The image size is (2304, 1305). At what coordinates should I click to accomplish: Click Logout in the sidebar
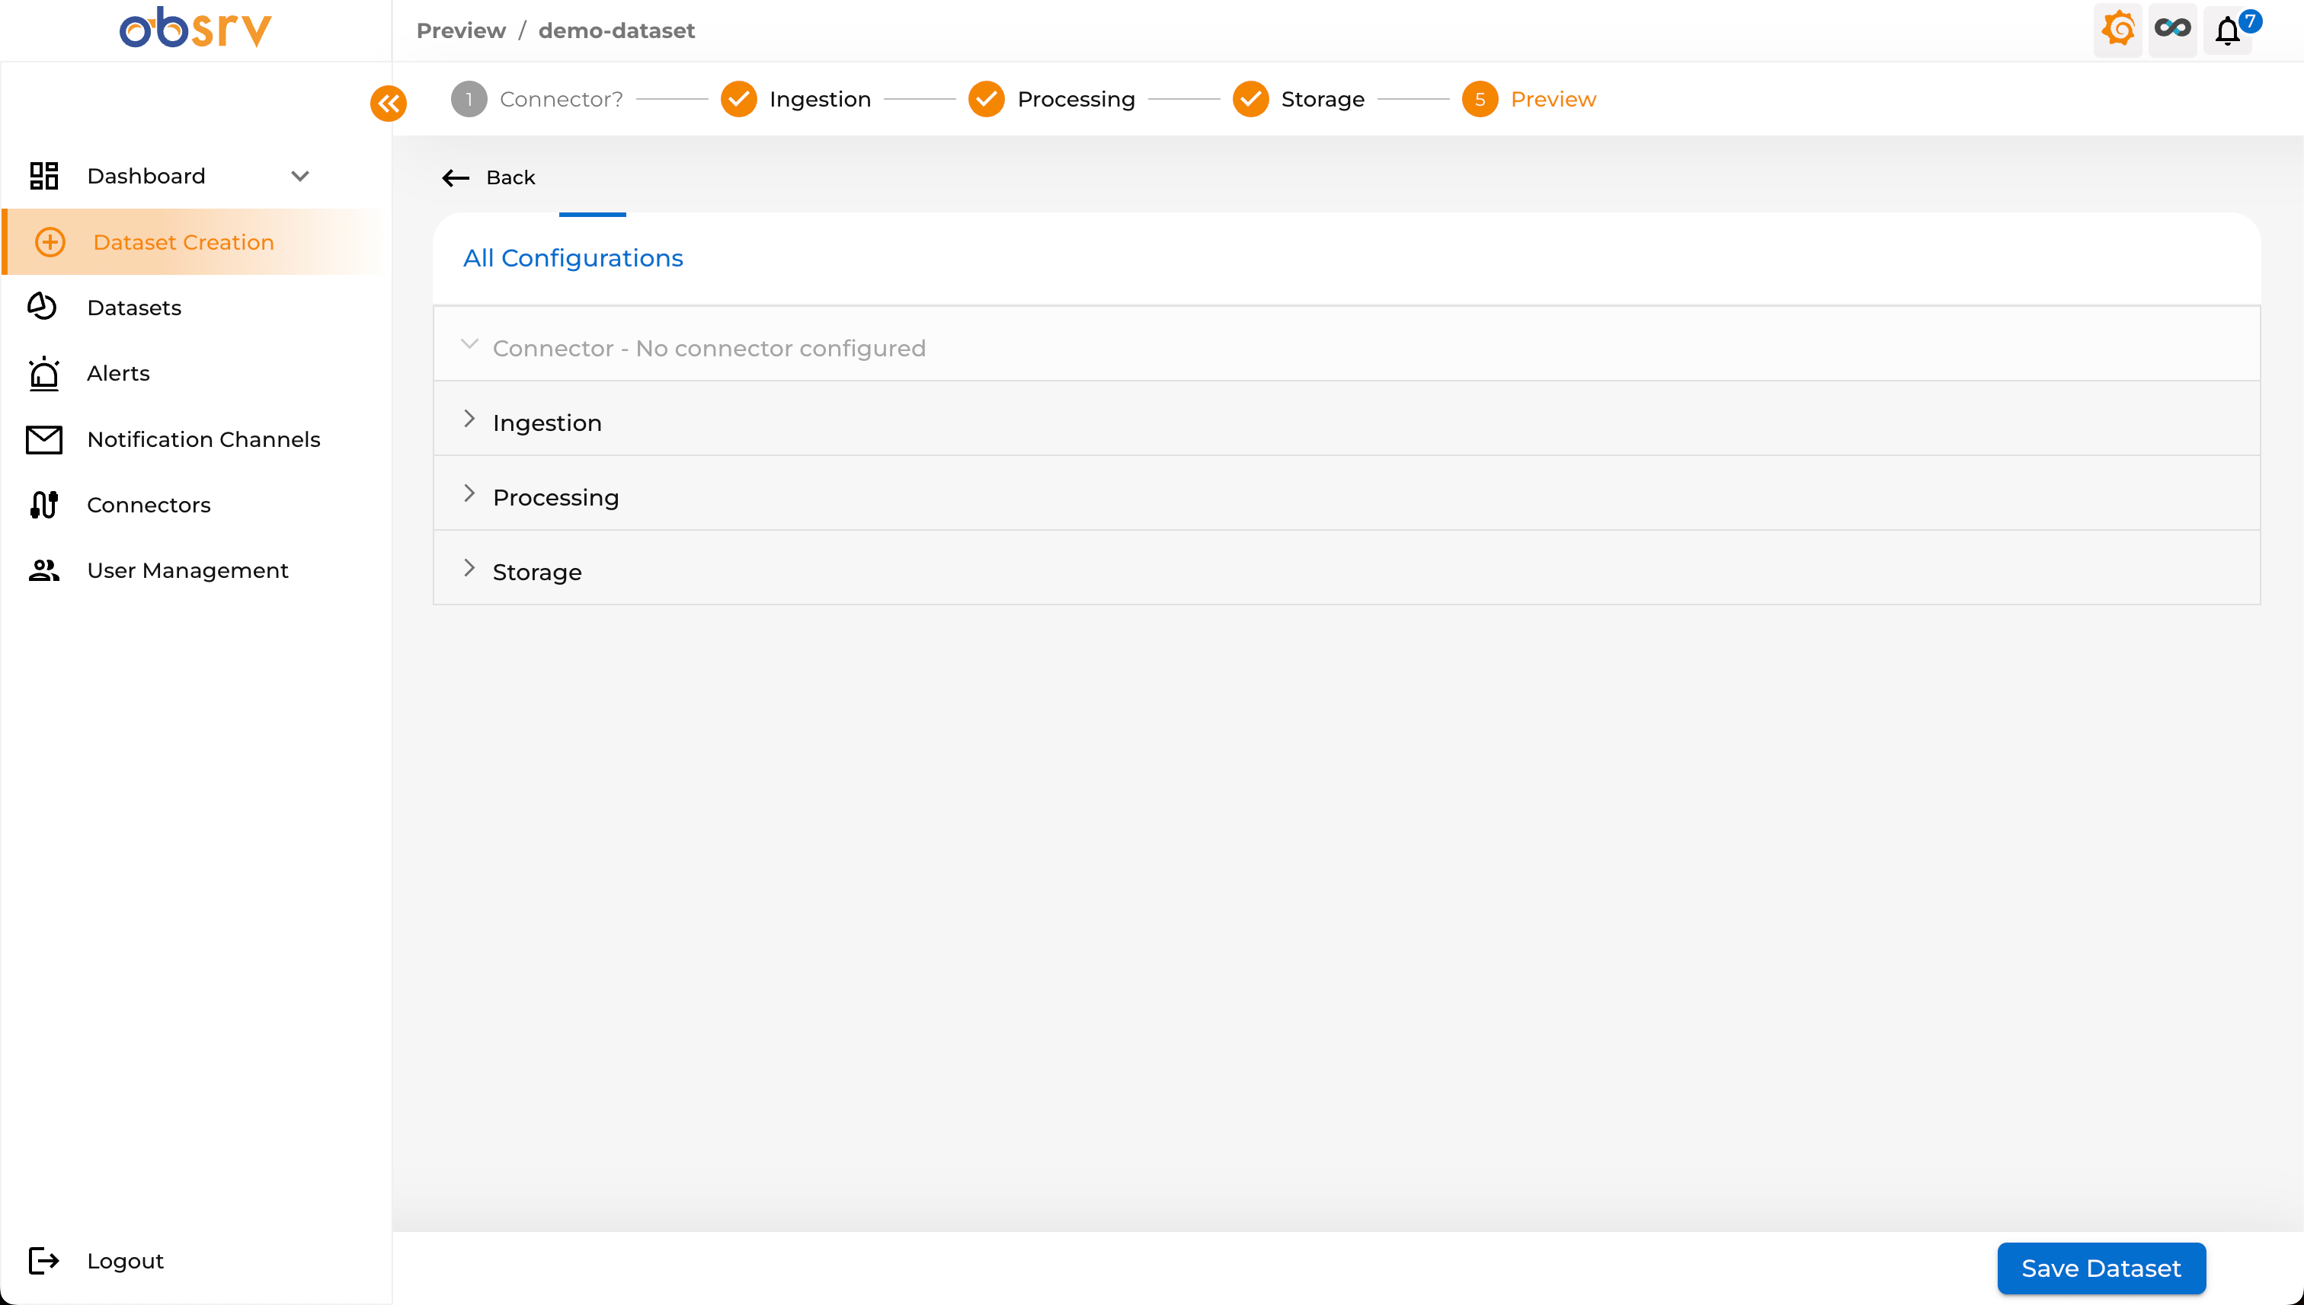pyautogui.click(x=125, y=1261)
